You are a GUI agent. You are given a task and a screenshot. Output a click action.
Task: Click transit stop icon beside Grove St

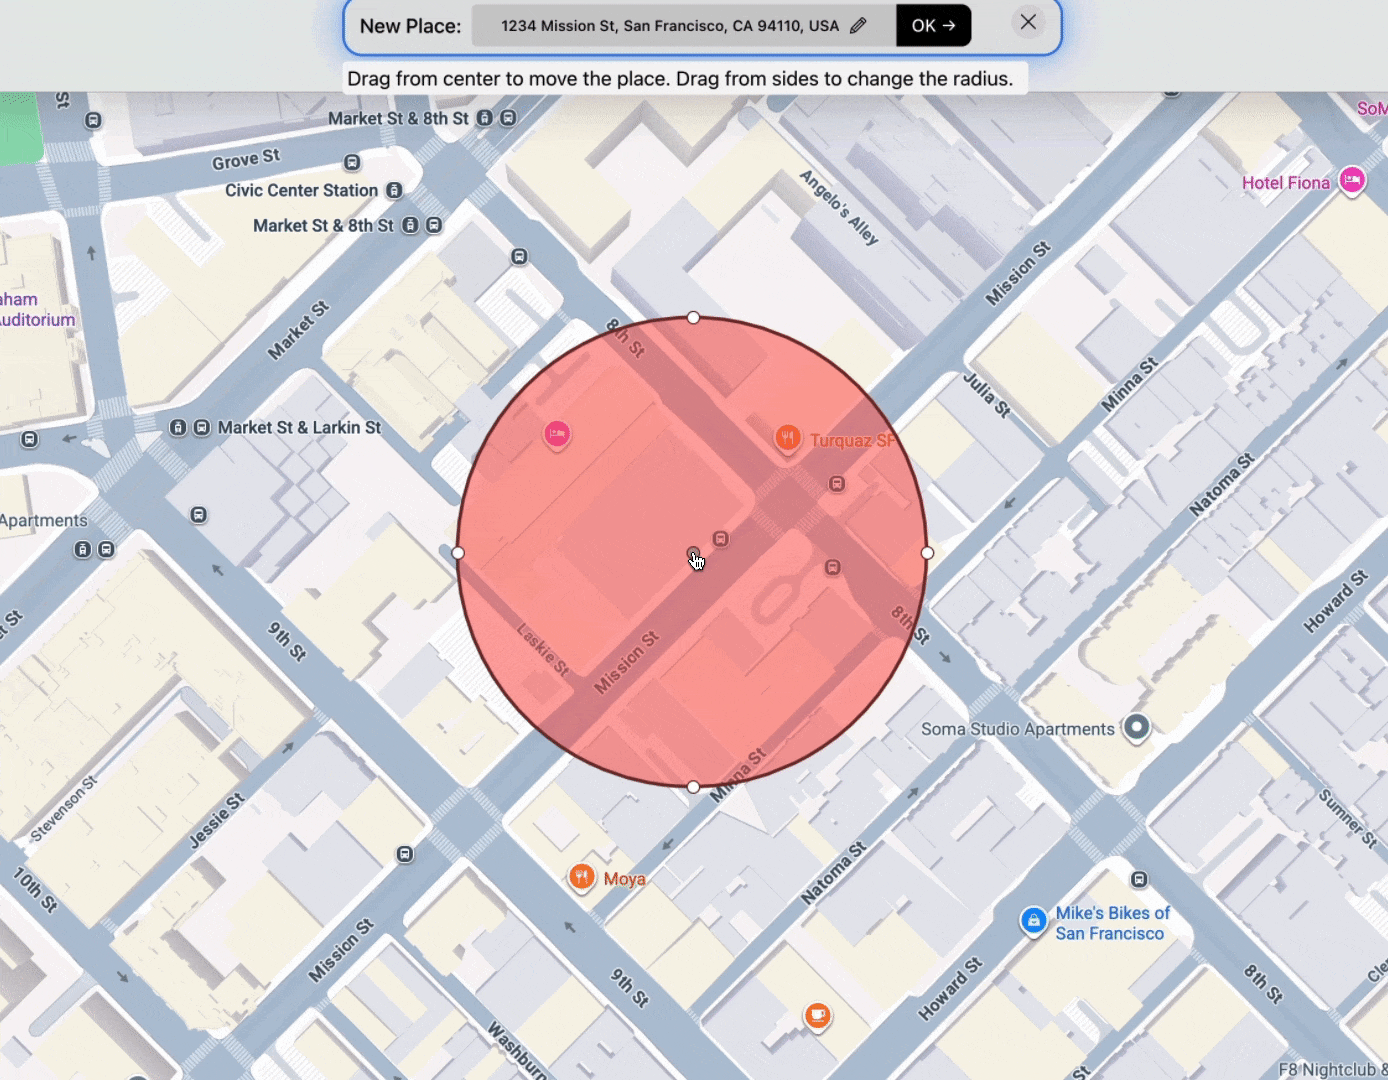[352, 162]
